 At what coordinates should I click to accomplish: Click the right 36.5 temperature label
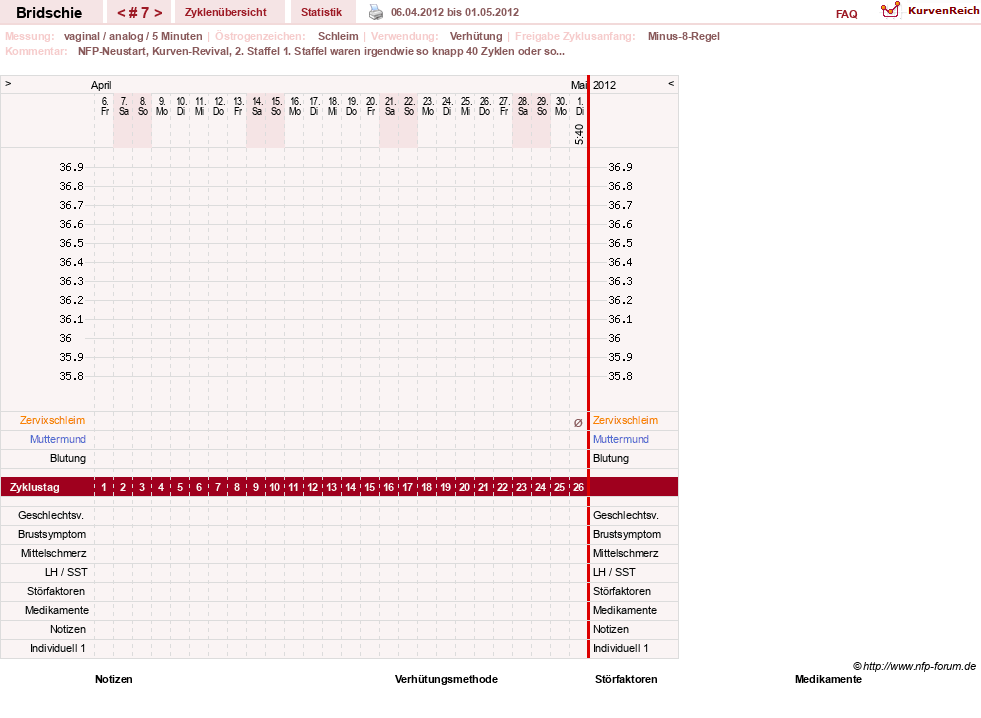[621, 243]
